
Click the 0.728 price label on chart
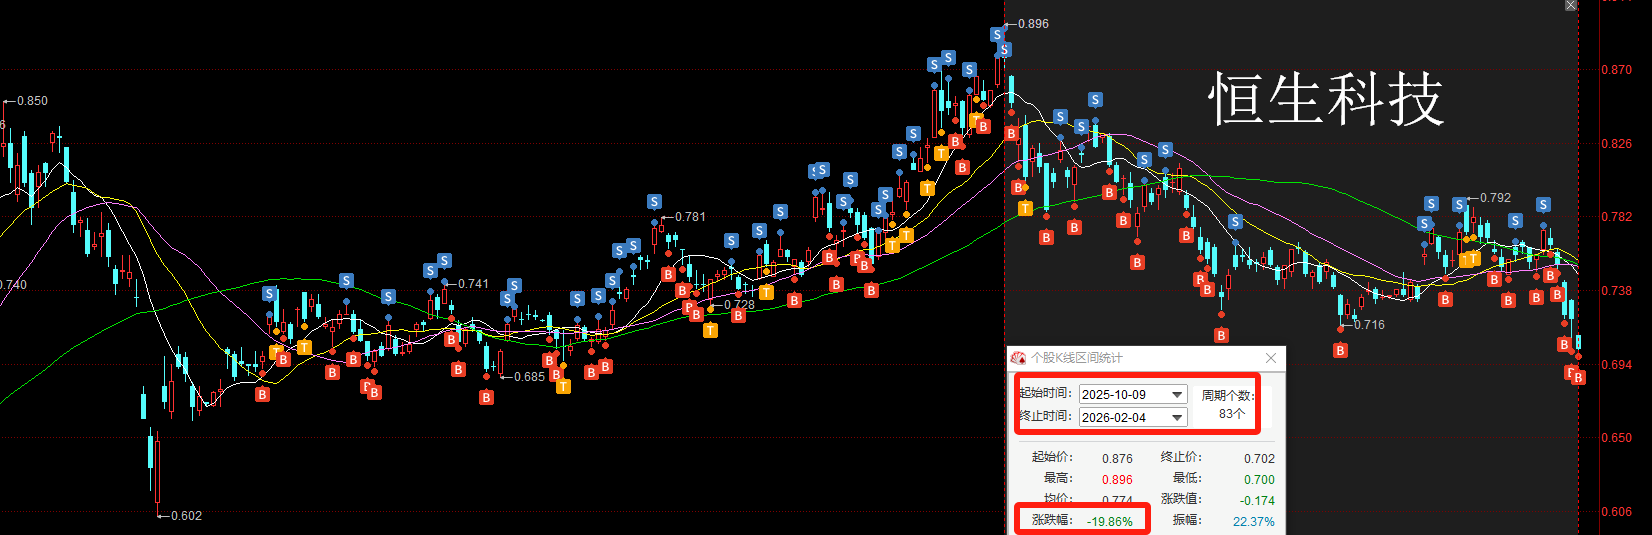point(739,305)
